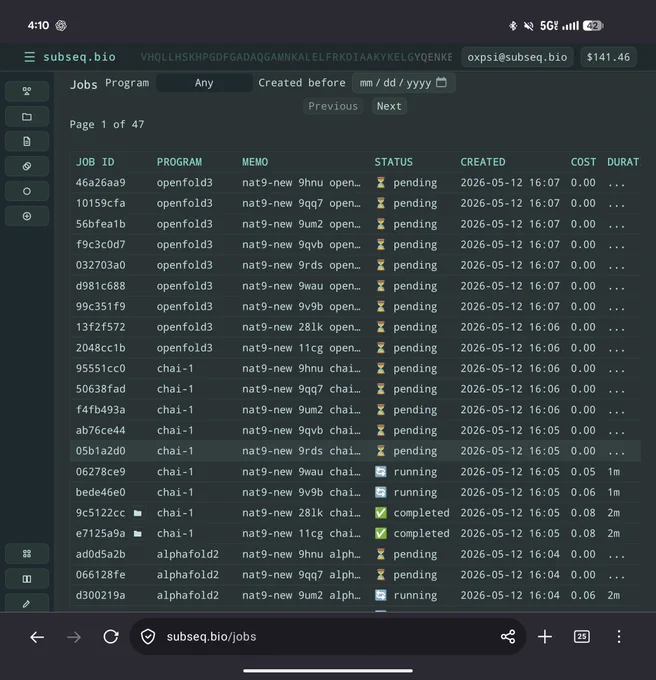Open job 10159cfa
The image size is (656, 680).
[356, 203]
